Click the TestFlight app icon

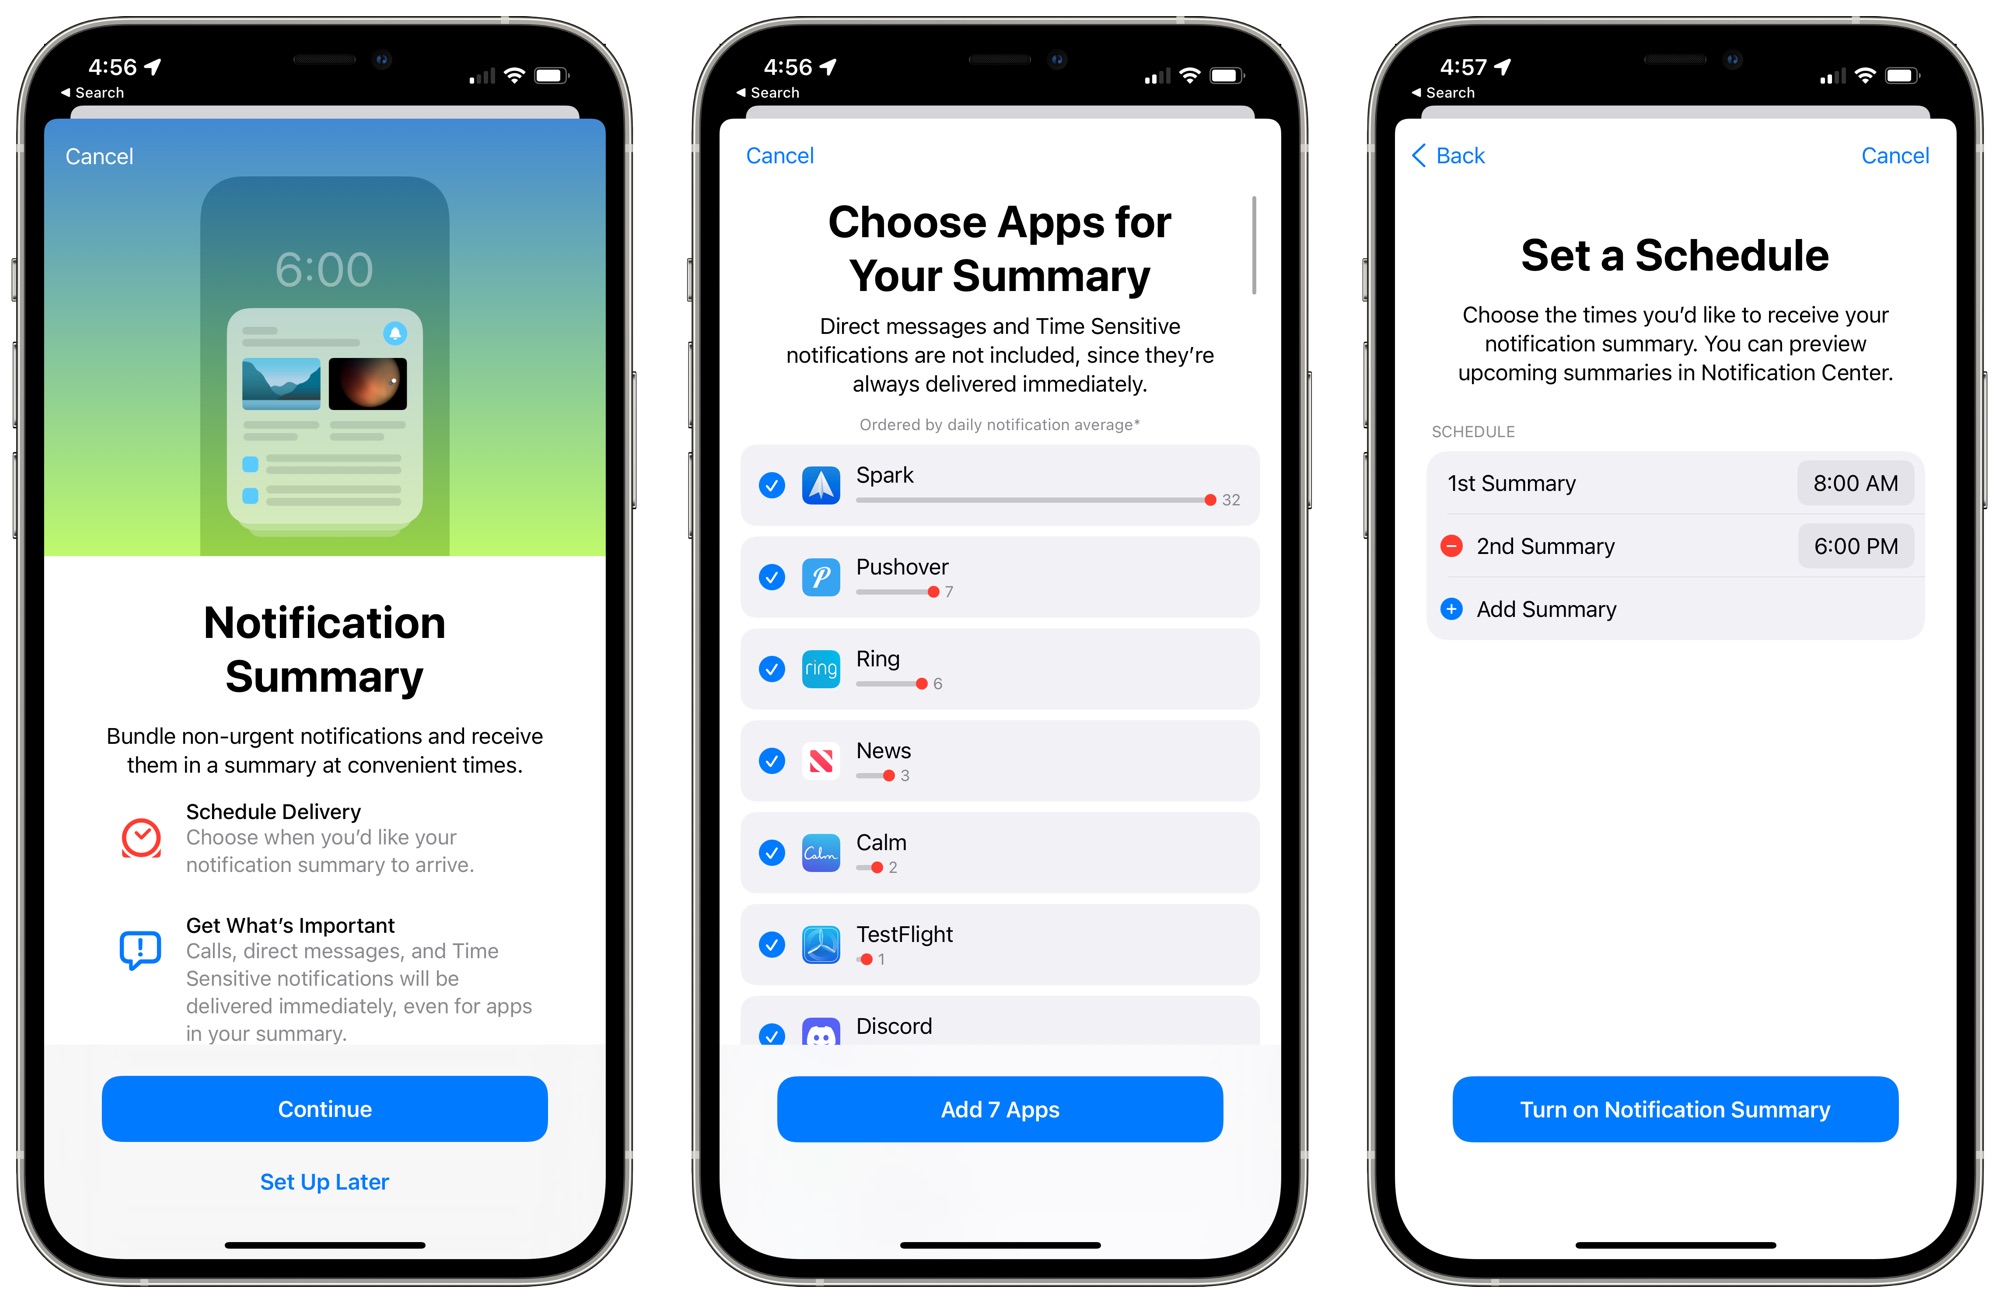click(x=821, y=946)
